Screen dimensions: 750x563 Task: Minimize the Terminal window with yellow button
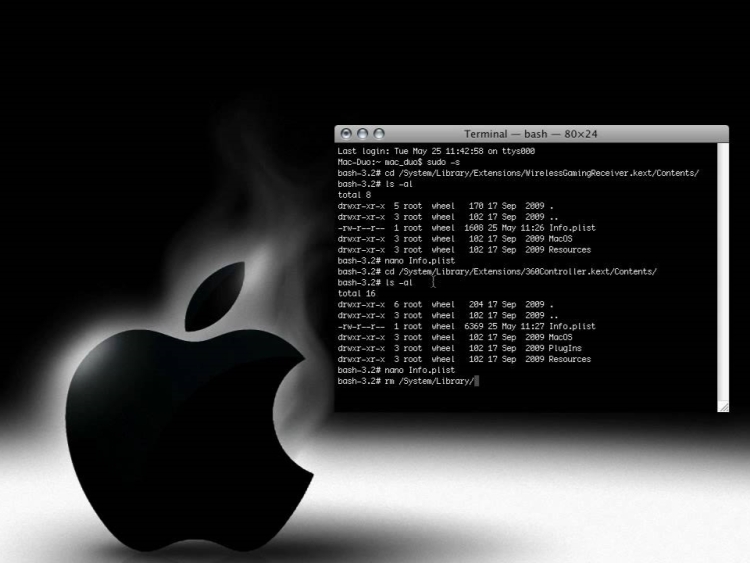(362, 133)
